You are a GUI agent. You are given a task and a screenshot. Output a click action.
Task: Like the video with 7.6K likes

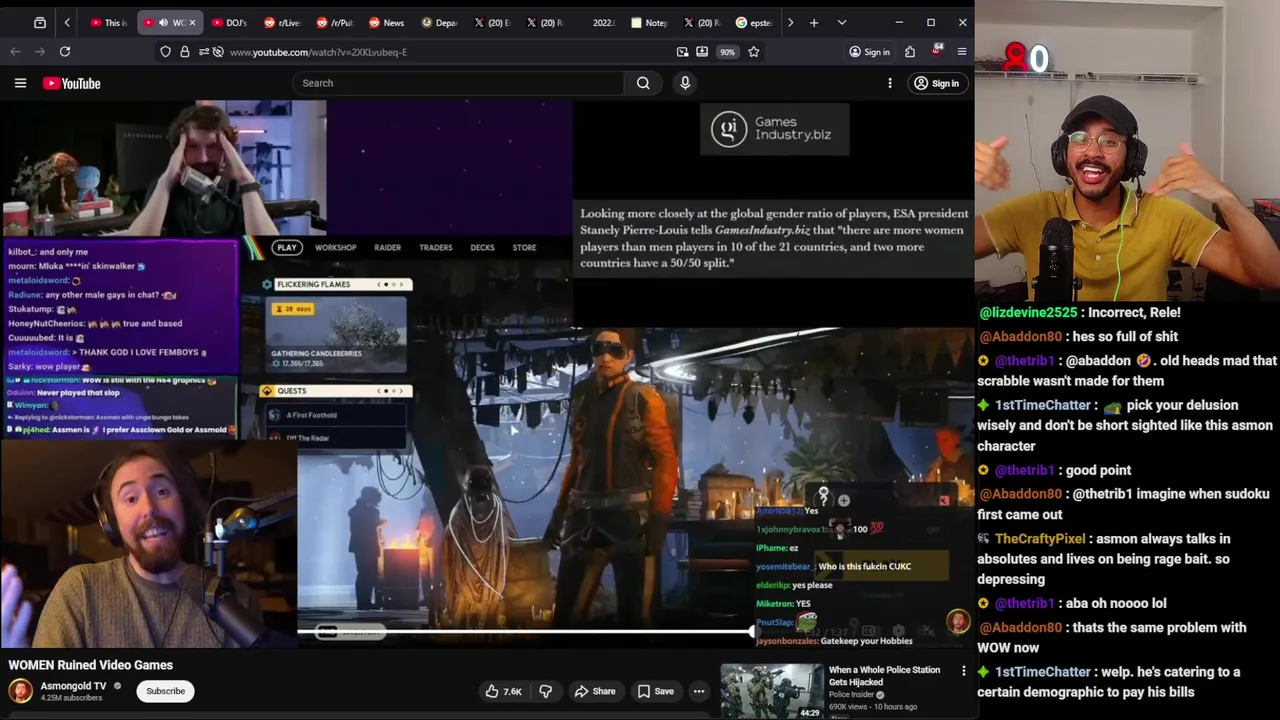click(504, 691)
